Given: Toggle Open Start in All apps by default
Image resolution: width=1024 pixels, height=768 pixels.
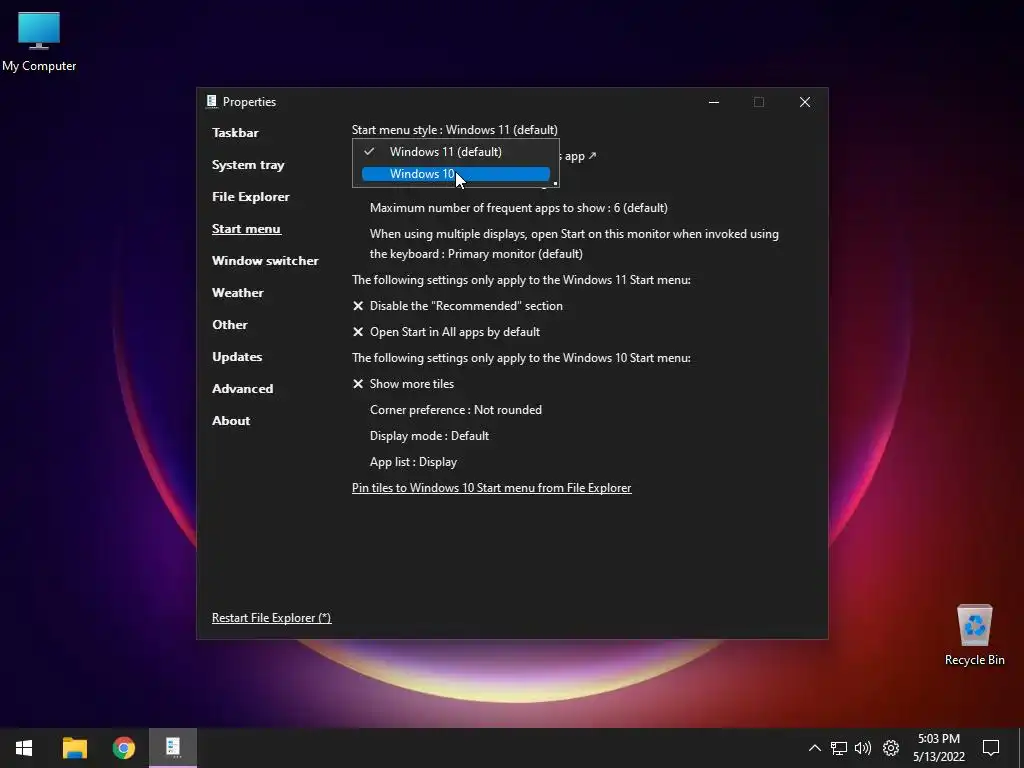Looking at the screenshot, I should [x=447, y=332].
